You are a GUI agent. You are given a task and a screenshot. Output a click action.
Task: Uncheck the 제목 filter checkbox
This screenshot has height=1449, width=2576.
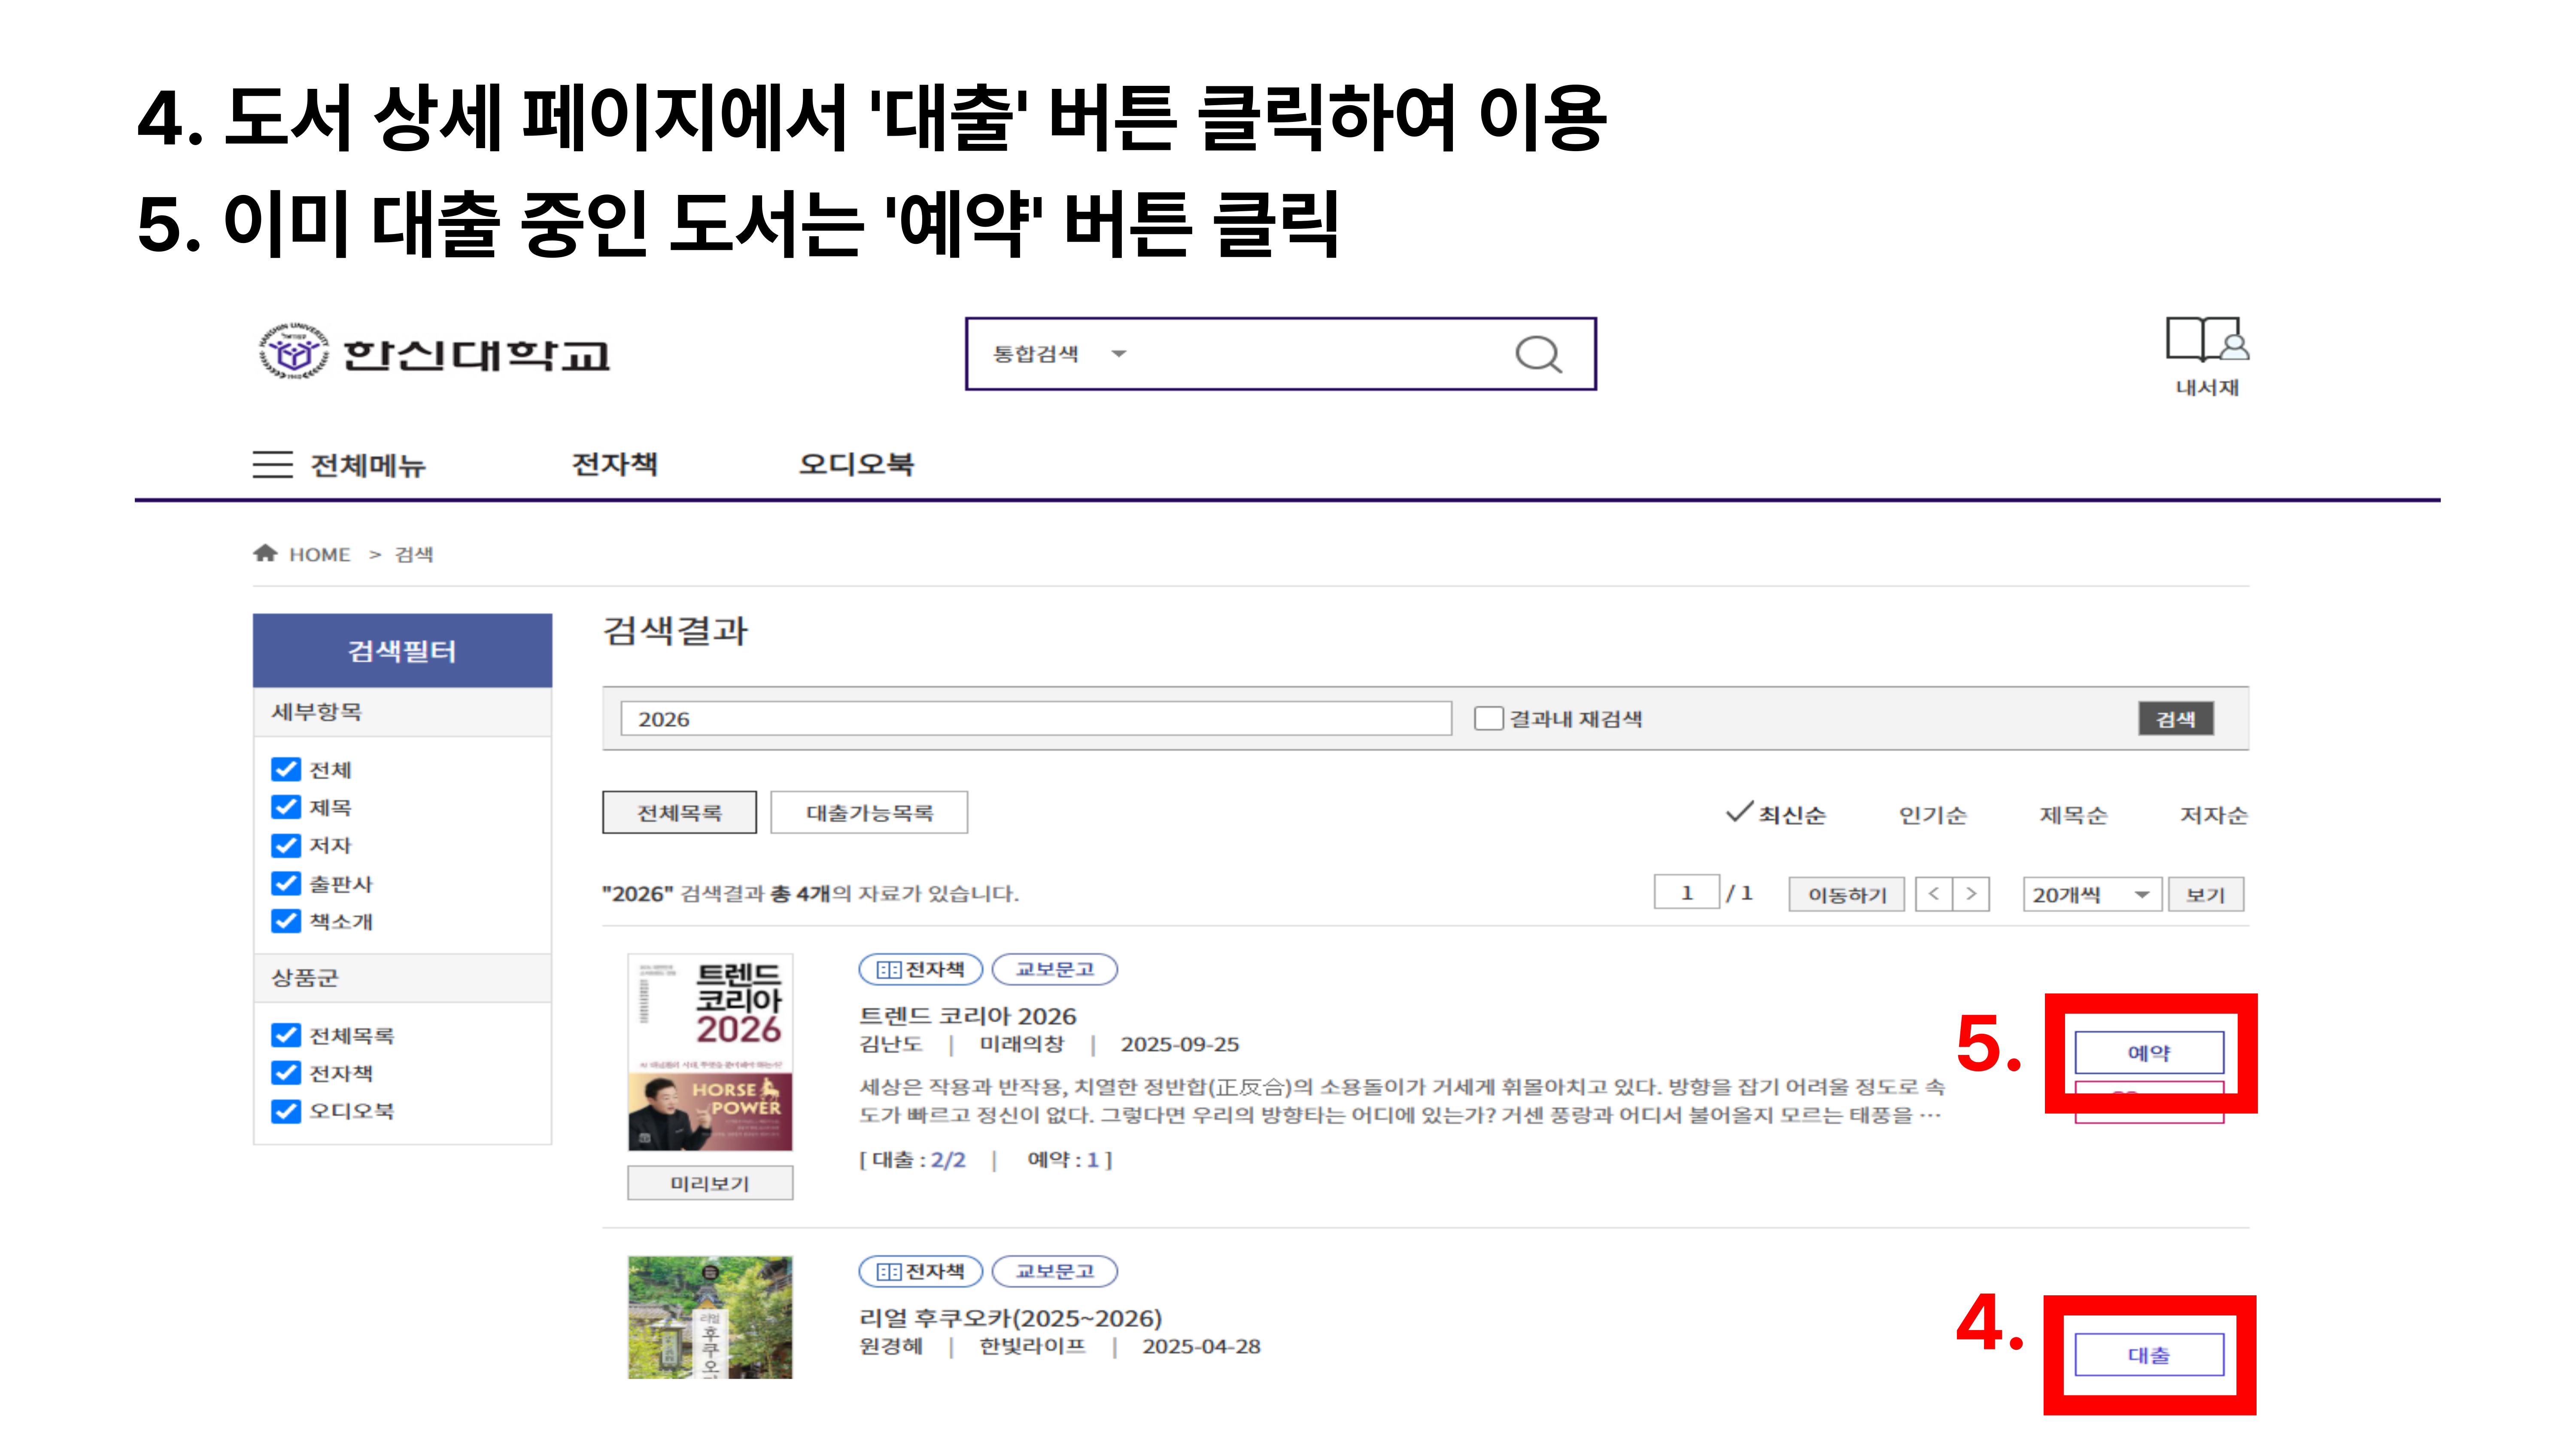click(286, 807)
